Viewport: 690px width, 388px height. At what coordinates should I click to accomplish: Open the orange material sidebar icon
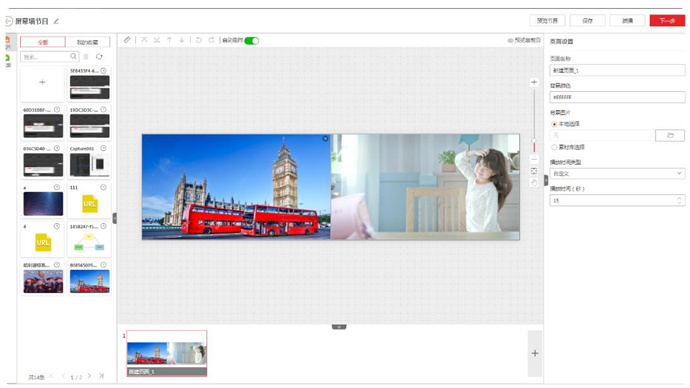[7, 41]
